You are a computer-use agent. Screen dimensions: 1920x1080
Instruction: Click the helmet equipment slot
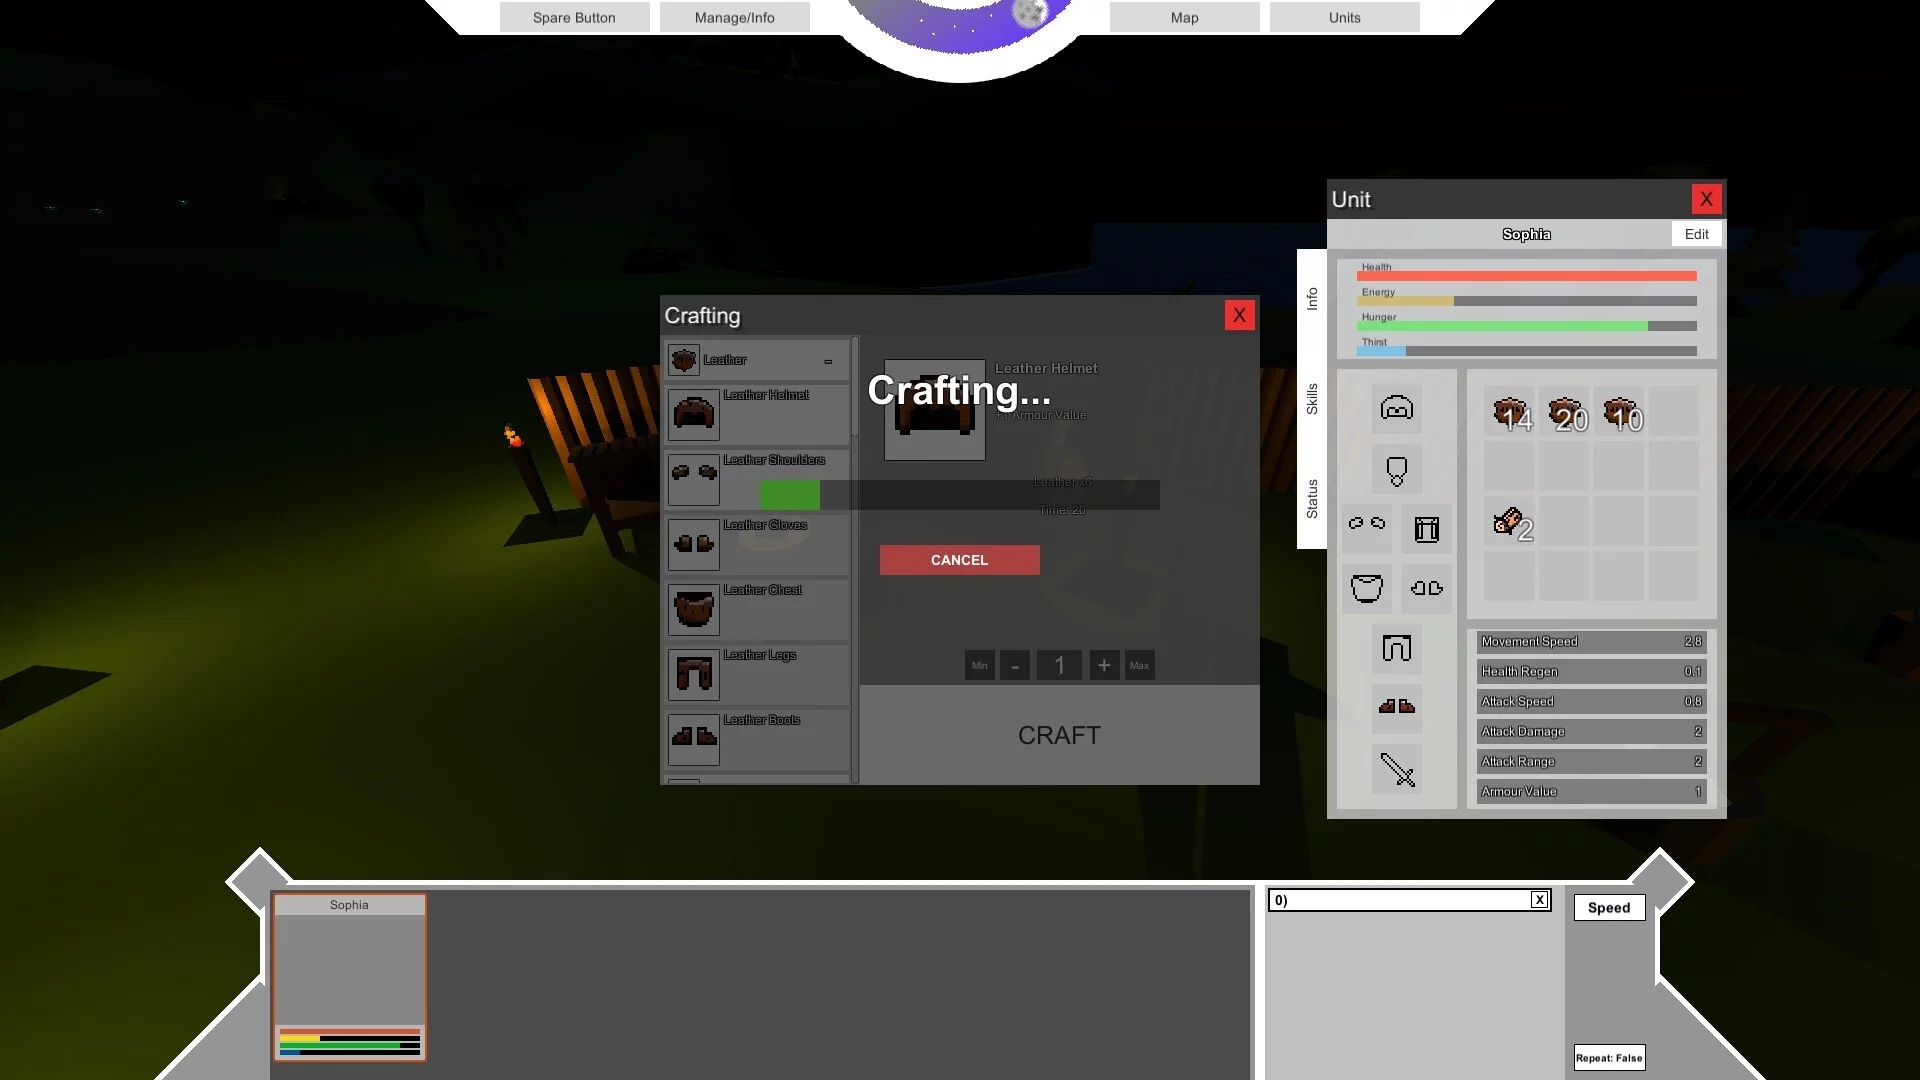[1397, 408]
